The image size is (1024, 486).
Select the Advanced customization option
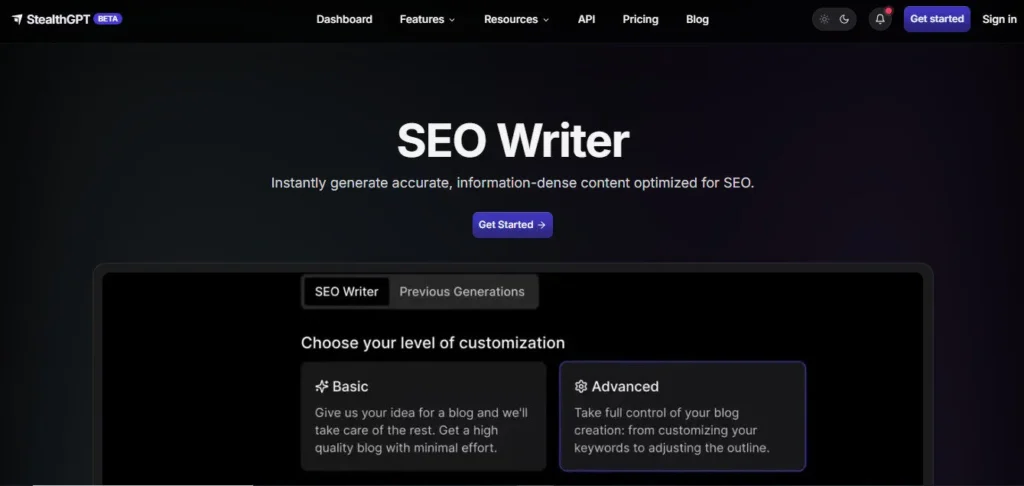click(682, 416)
